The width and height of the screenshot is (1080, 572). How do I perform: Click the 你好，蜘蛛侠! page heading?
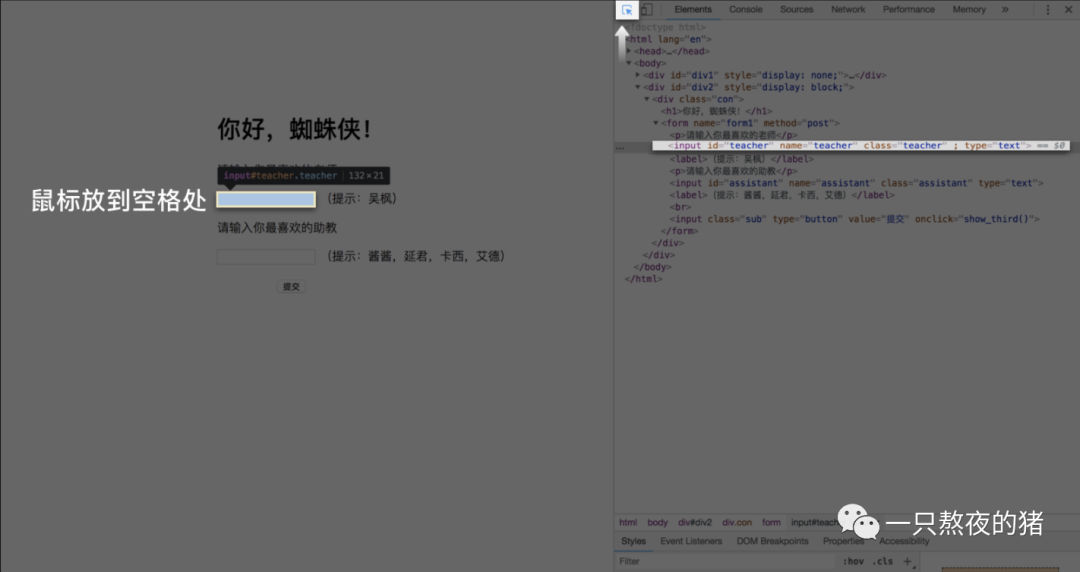pyautogui.click(x=295, y=129)
